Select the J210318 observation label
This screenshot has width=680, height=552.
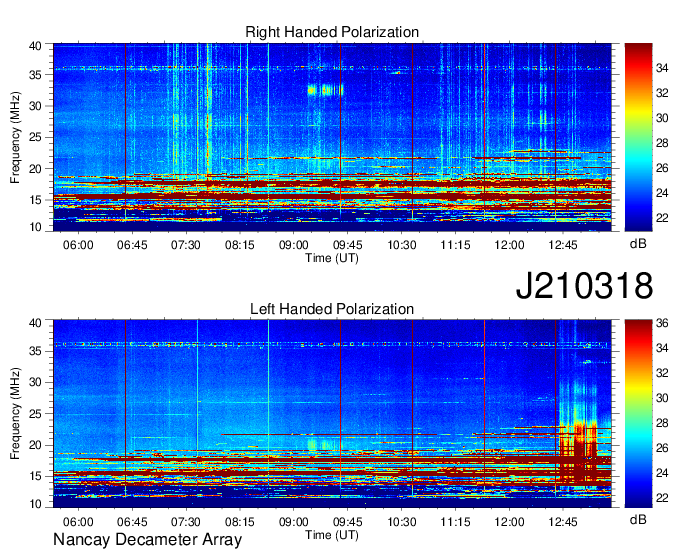click(x=584, y=285)
